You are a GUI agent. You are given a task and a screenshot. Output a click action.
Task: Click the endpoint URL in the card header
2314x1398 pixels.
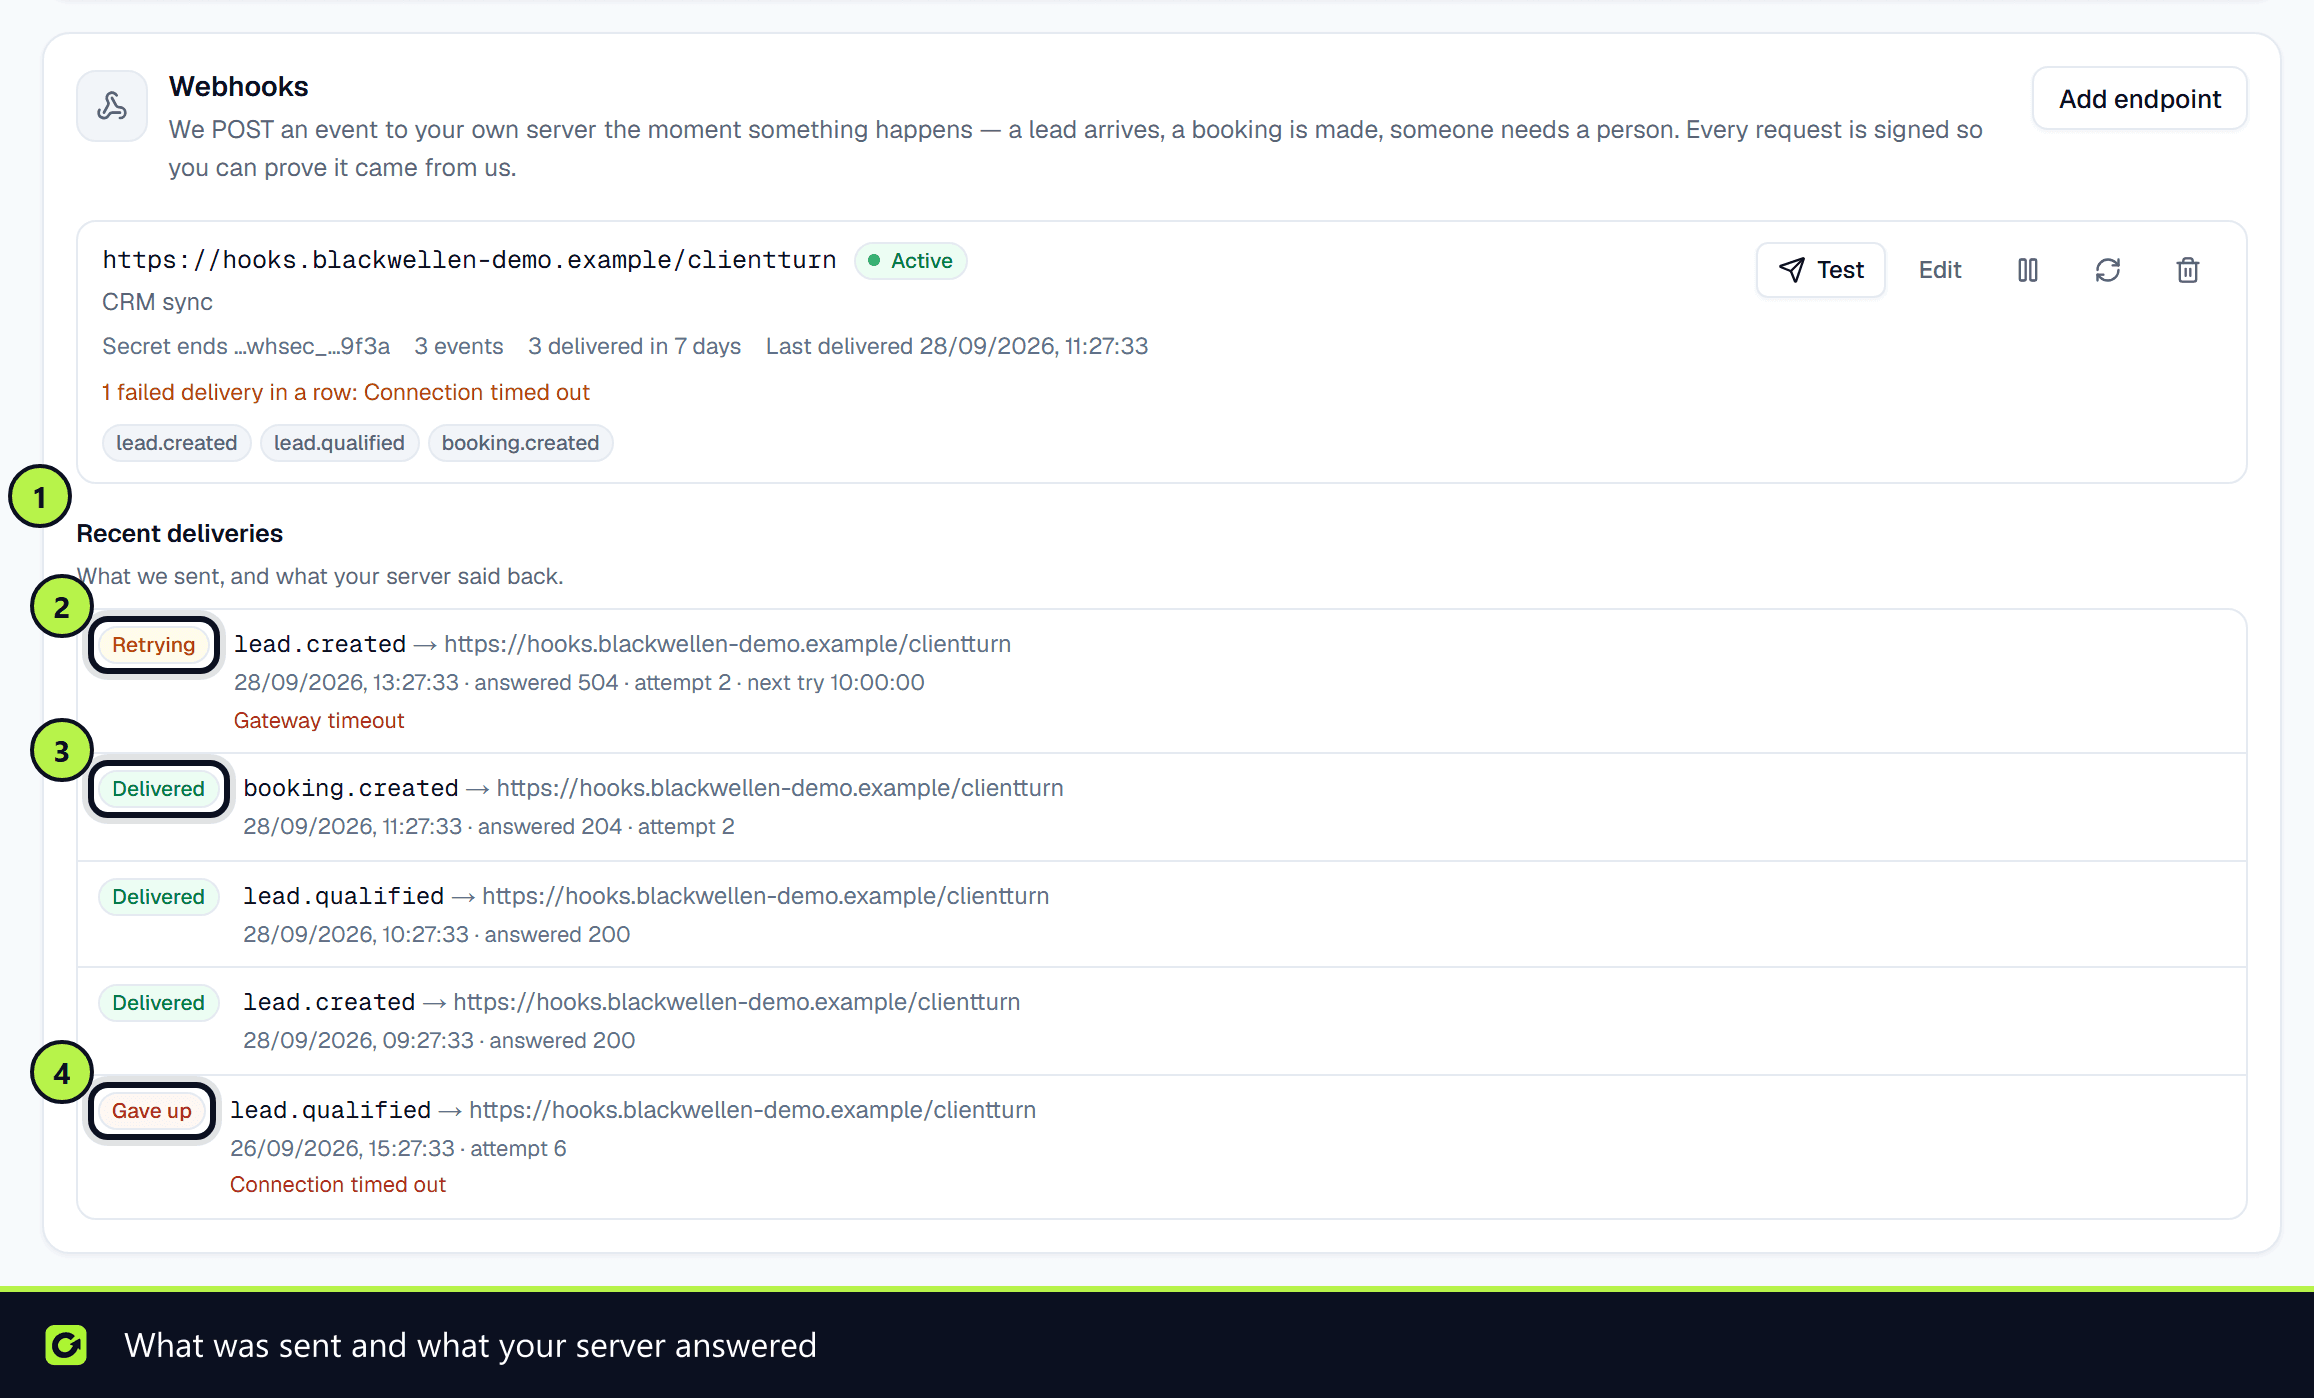point(469,260)
